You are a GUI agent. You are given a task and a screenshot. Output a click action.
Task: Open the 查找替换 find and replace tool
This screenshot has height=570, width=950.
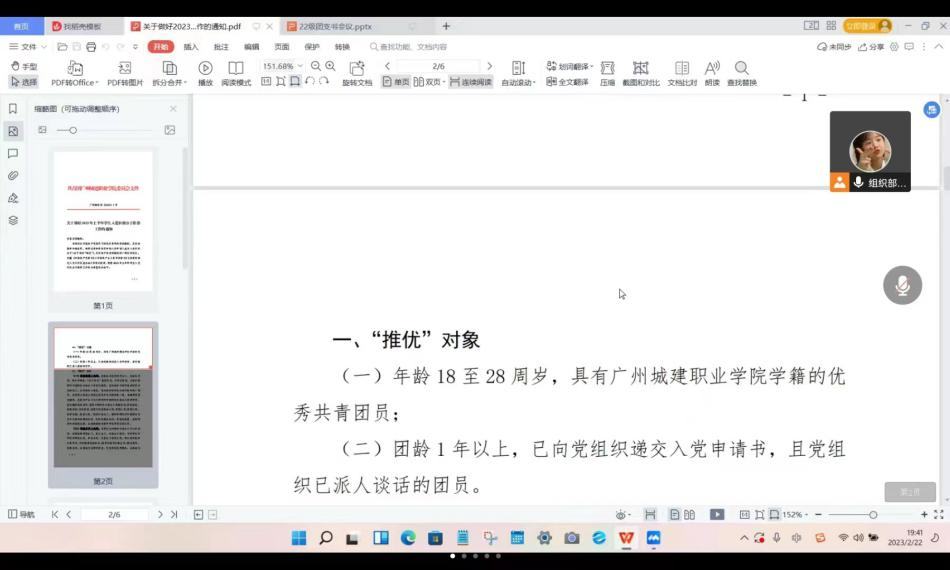tap(741, 68)
